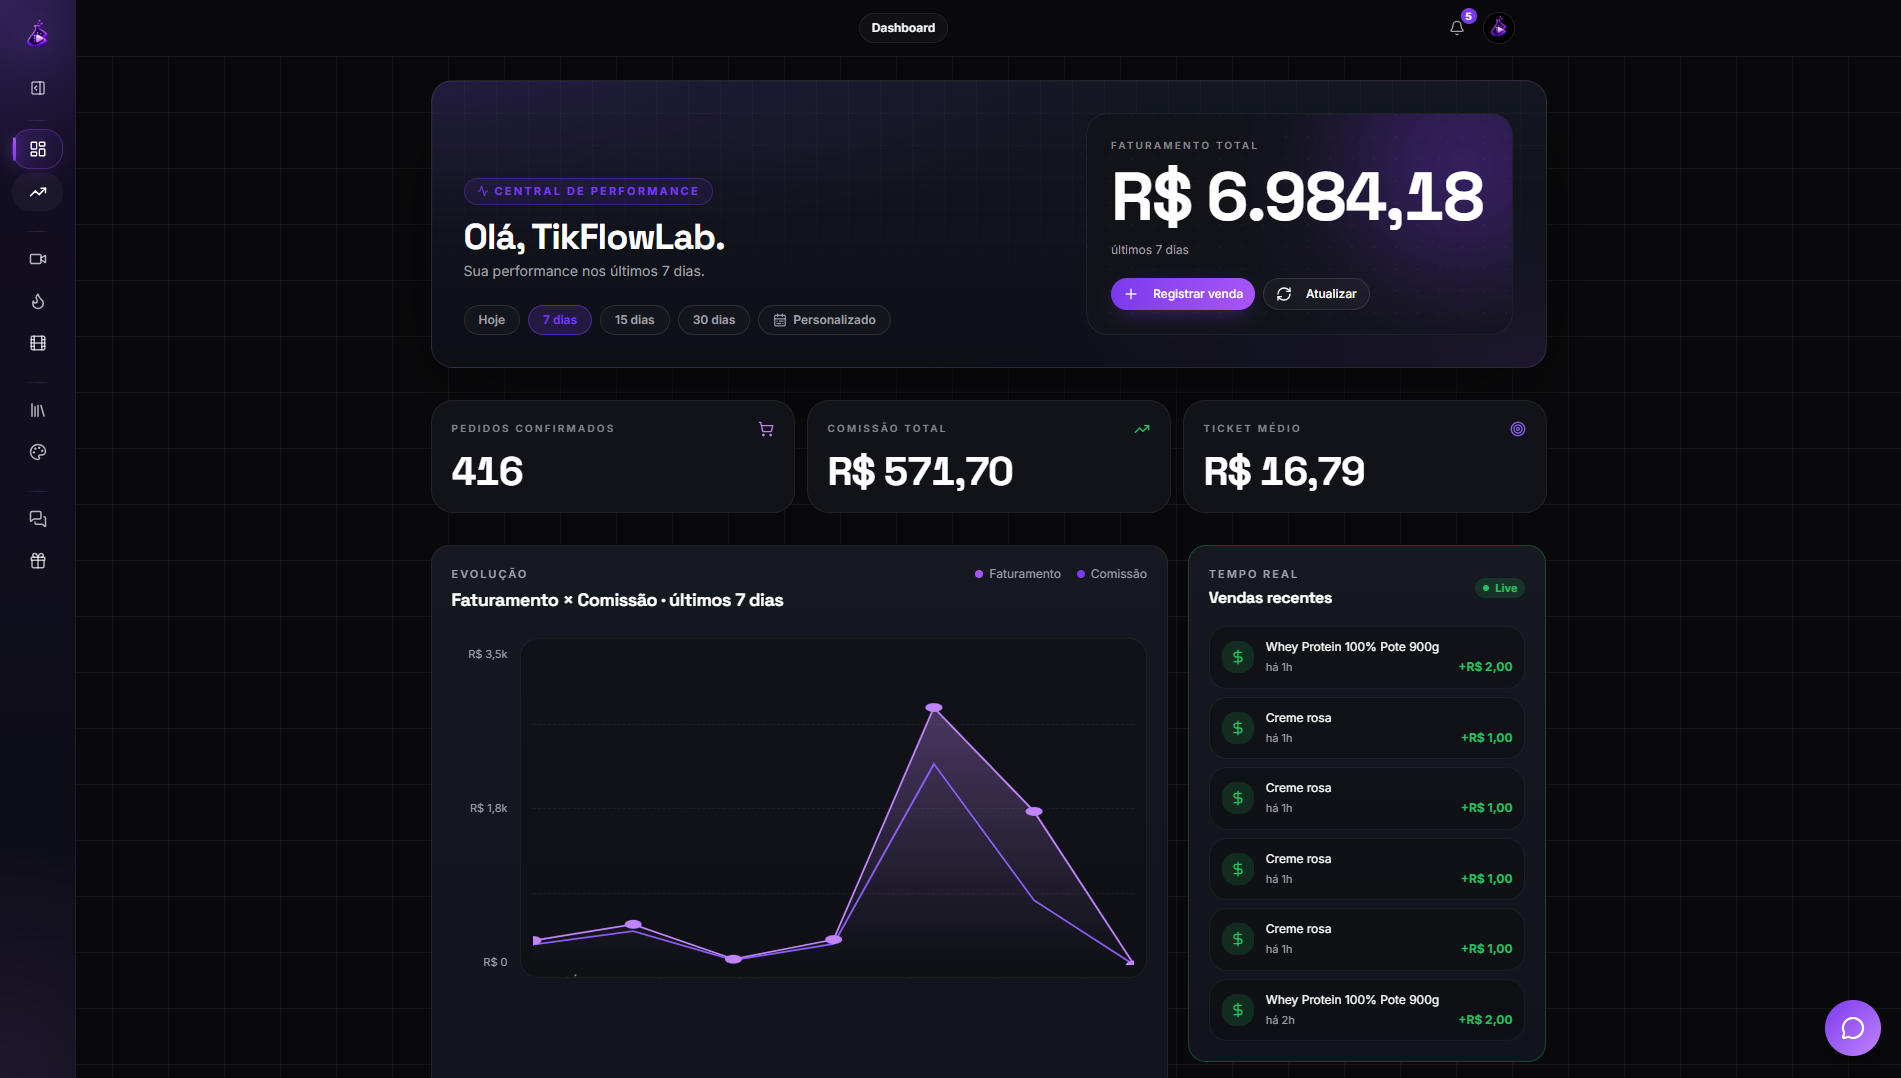Select the 7 dias period filter
The height and width of the screenshot is (1078, 1901).
pyautogui.click(x=560, y=320)
